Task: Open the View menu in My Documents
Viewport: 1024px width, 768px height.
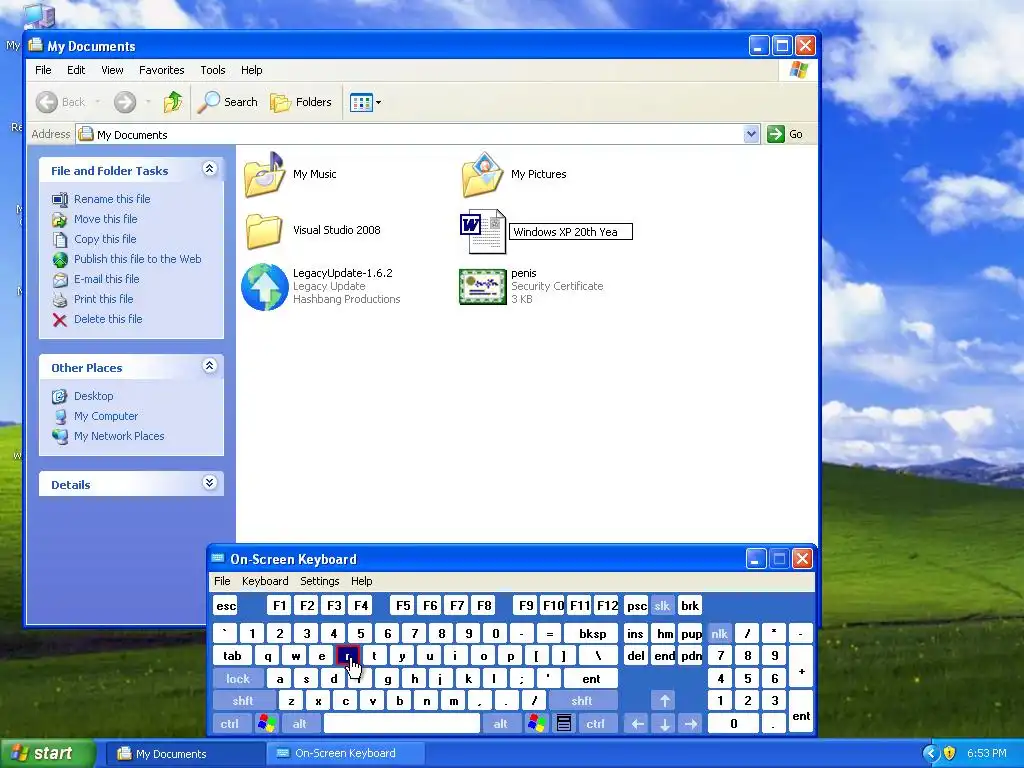Action: tap(112, 70)
